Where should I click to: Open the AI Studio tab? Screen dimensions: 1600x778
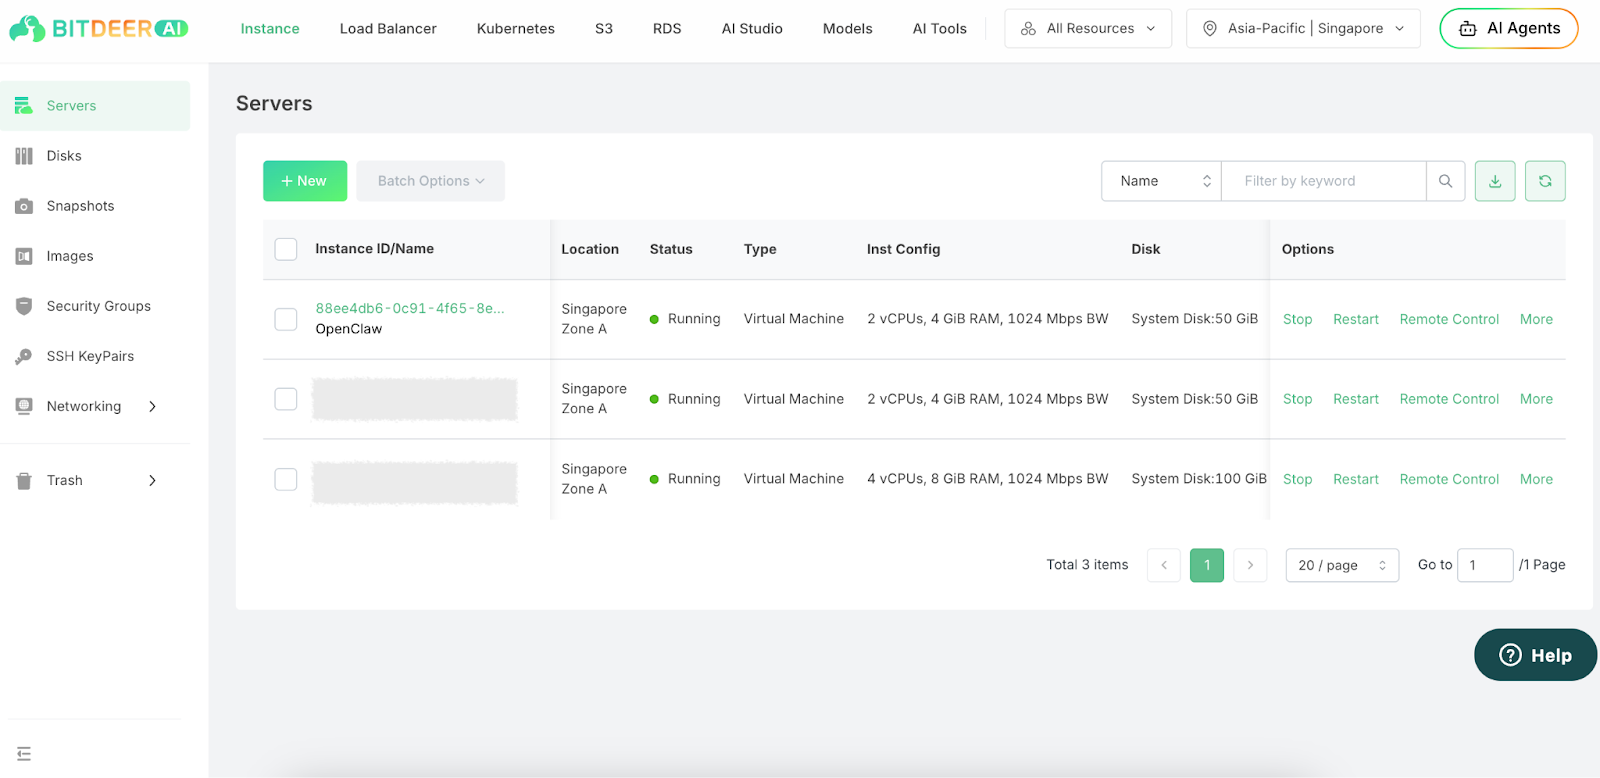(752, 29)
